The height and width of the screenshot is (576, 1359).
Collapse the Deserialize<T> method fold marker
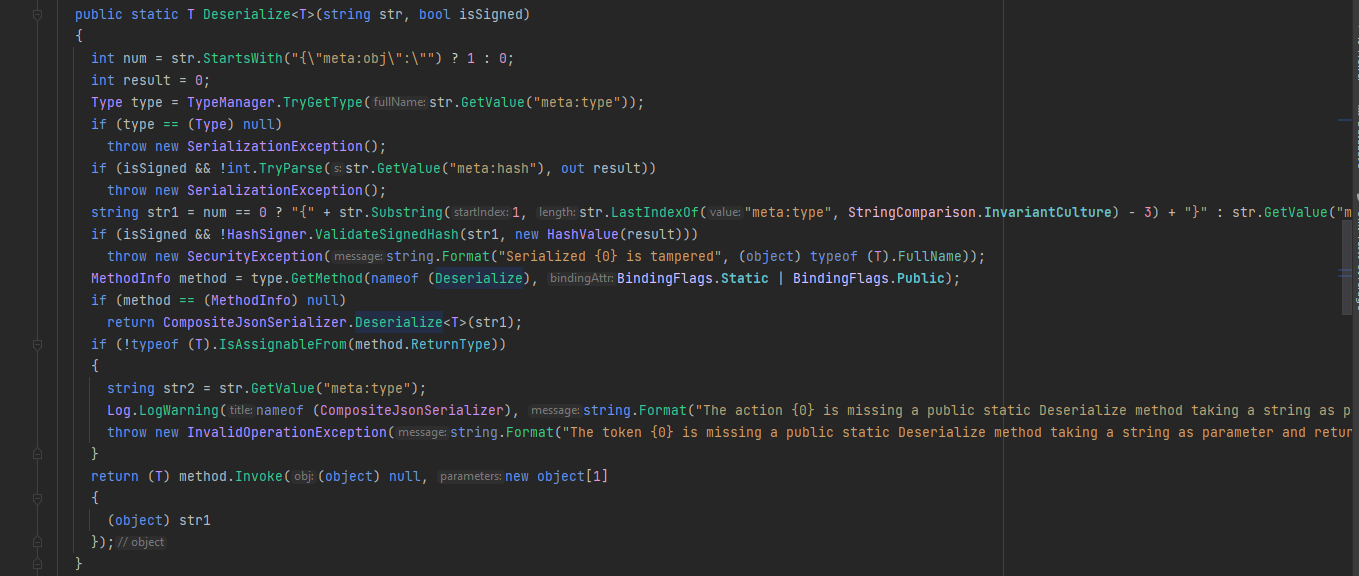(37, 15)
